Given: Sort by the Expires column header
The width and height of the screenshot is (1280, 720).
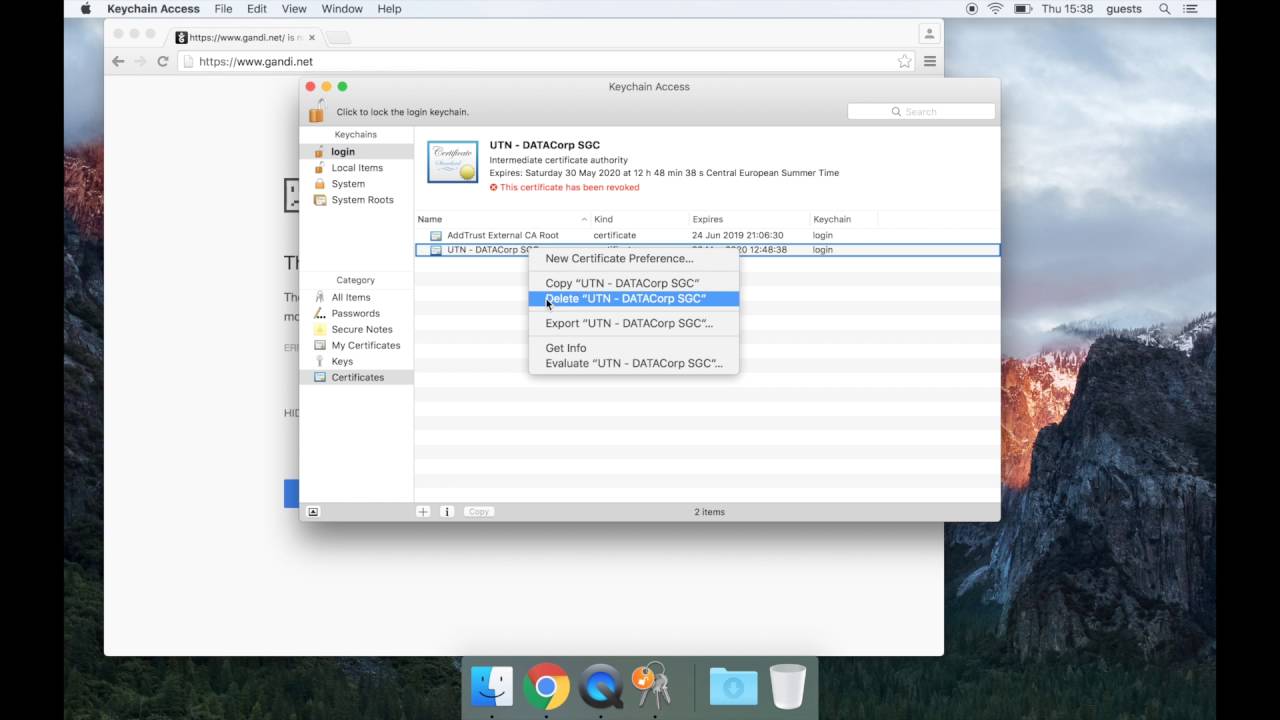Looking at the screenshot, I should pos(749,219).
